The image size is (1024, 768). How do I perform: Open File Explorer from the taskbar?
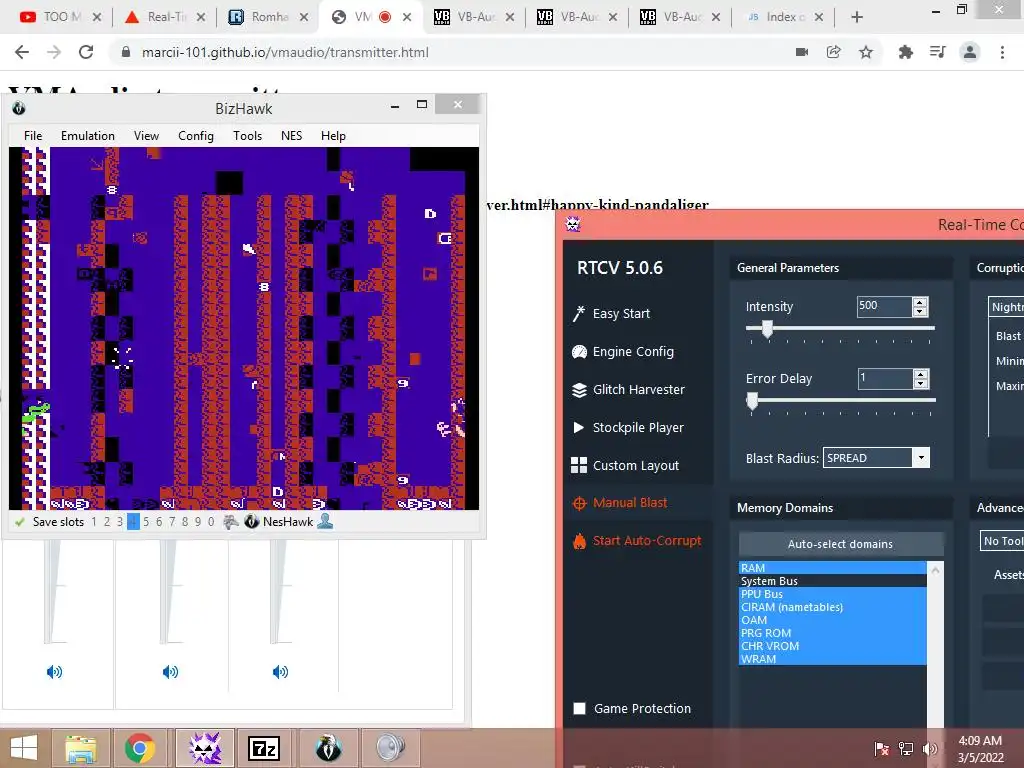(80, 748)
